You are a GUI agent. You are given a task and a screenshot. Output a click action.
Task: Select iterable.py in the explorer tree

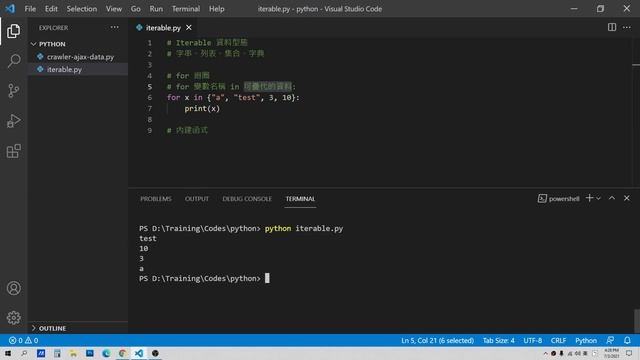point(78,69)
